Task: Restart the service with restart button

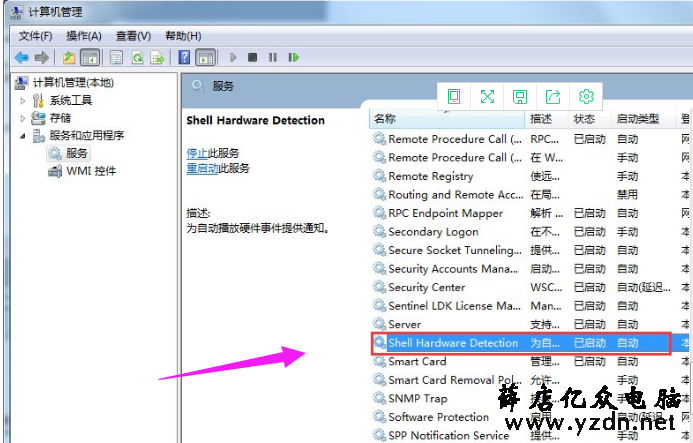Action: [293, 57]
